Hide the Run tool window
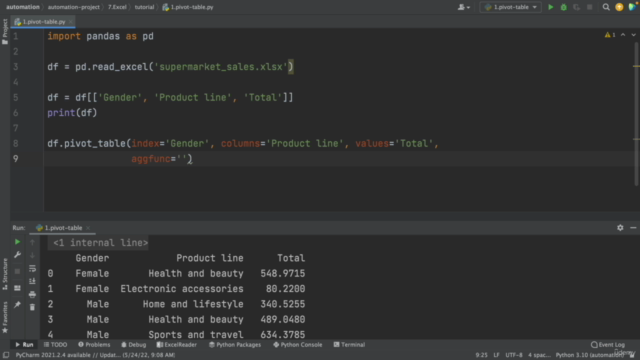 633,228
